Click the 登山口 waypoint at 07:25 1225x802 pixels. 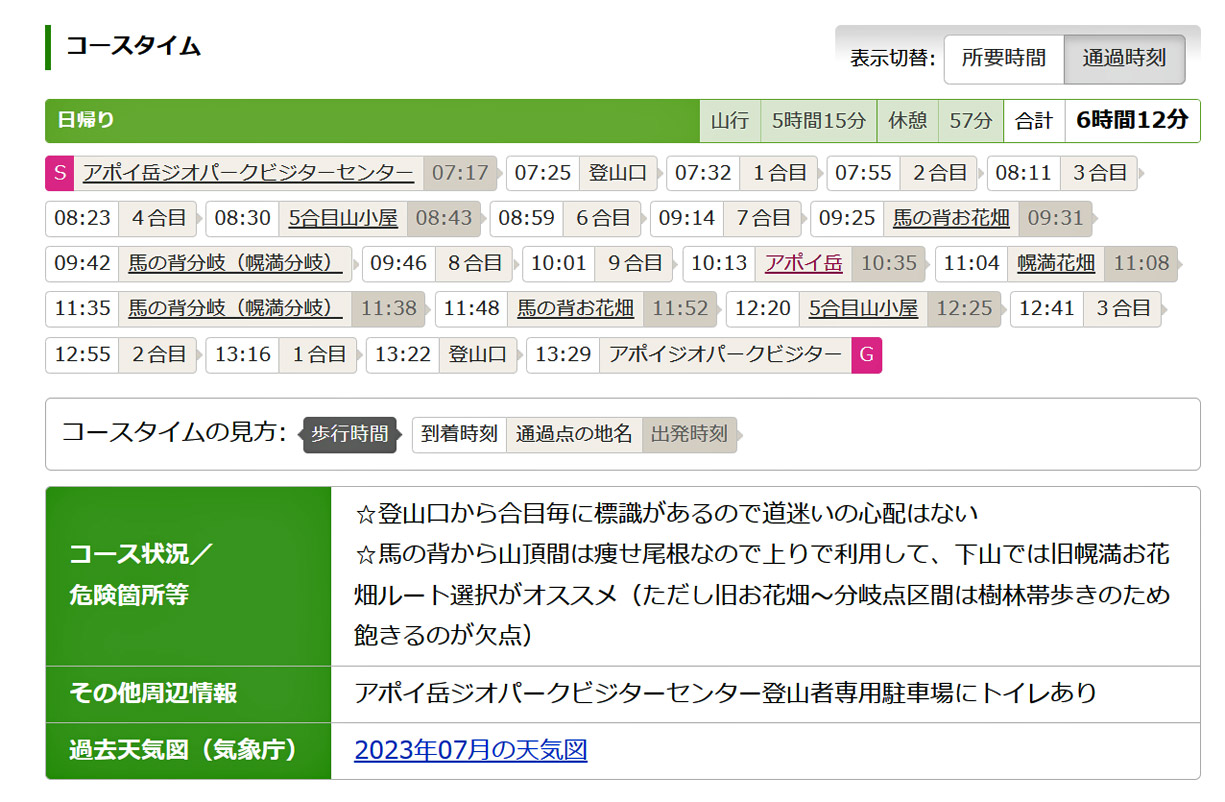(x=617, y=173)
